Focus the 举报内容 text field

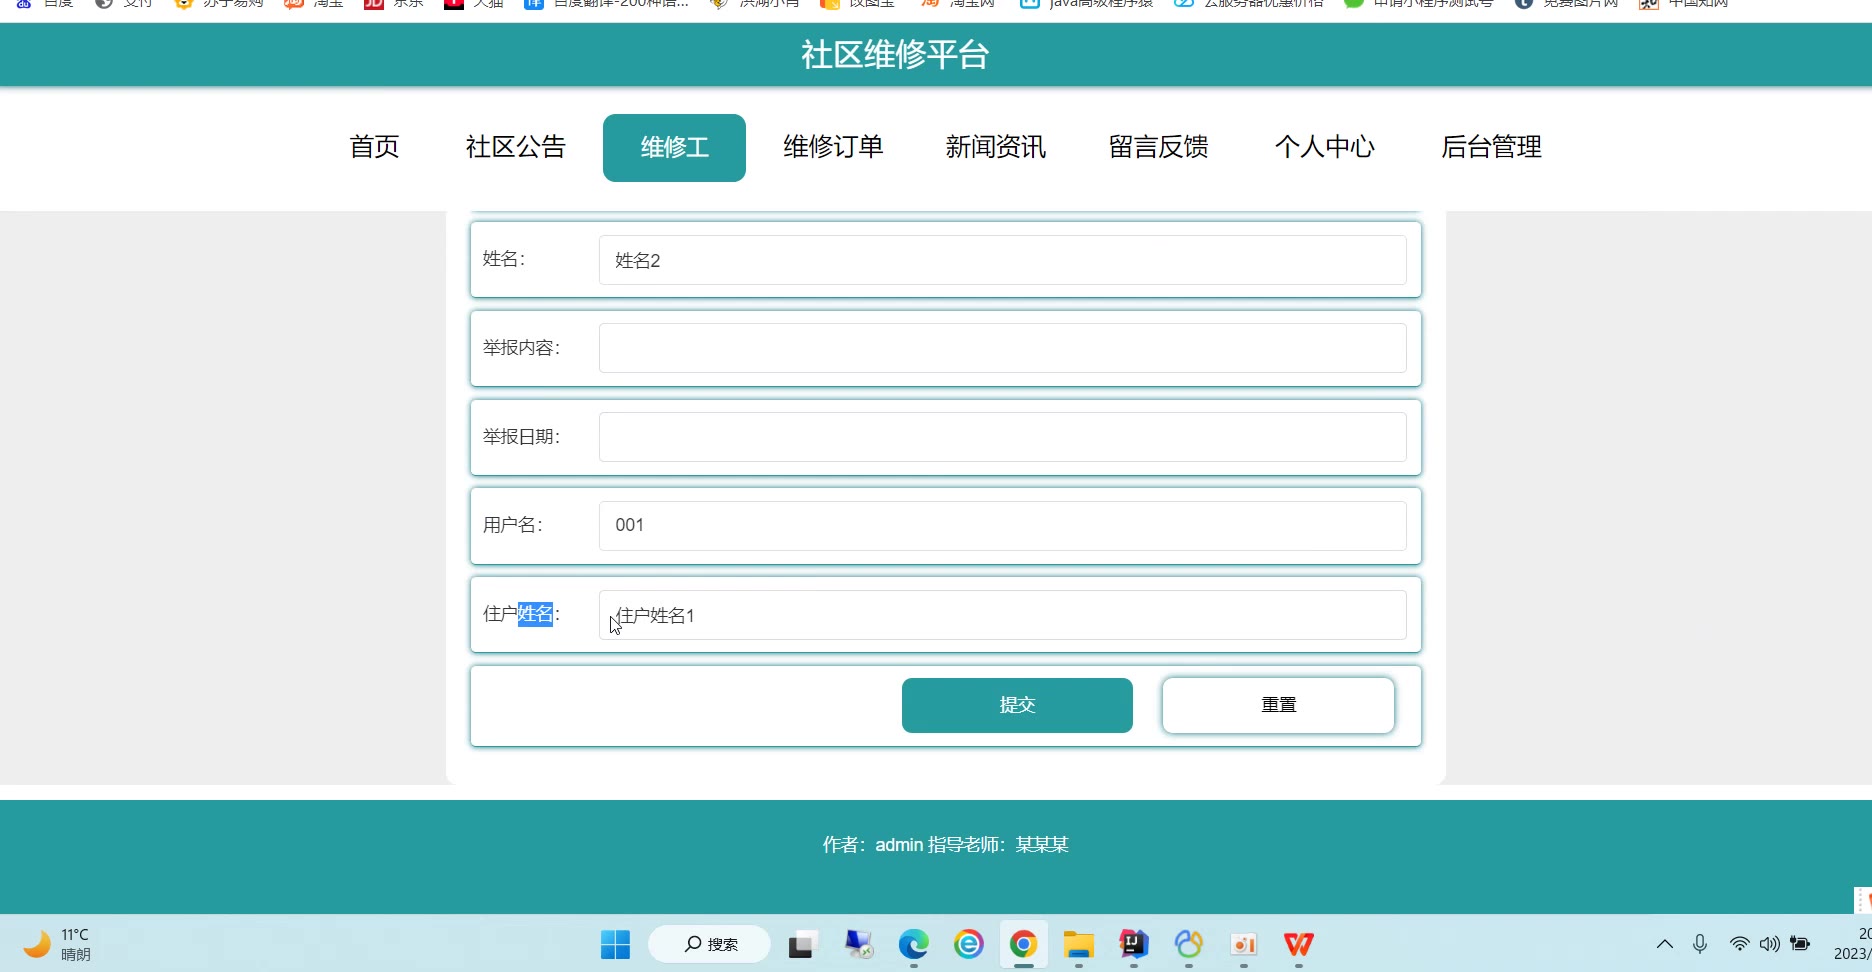coord(1003,348)
